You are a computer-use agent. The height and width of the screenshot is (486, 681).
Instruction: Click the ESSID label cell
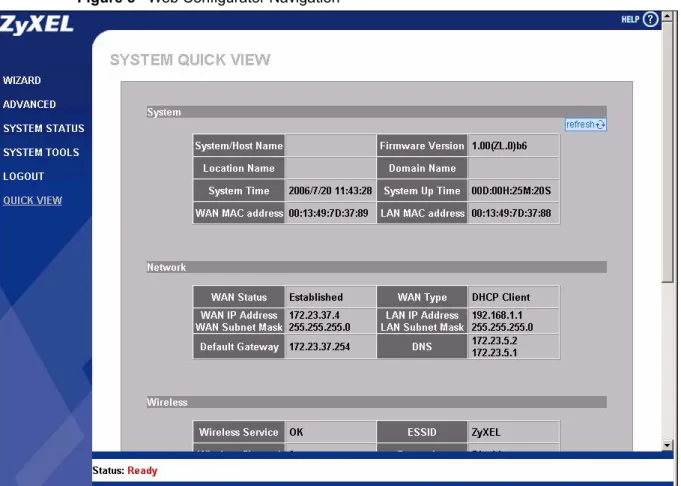(422, 432)
